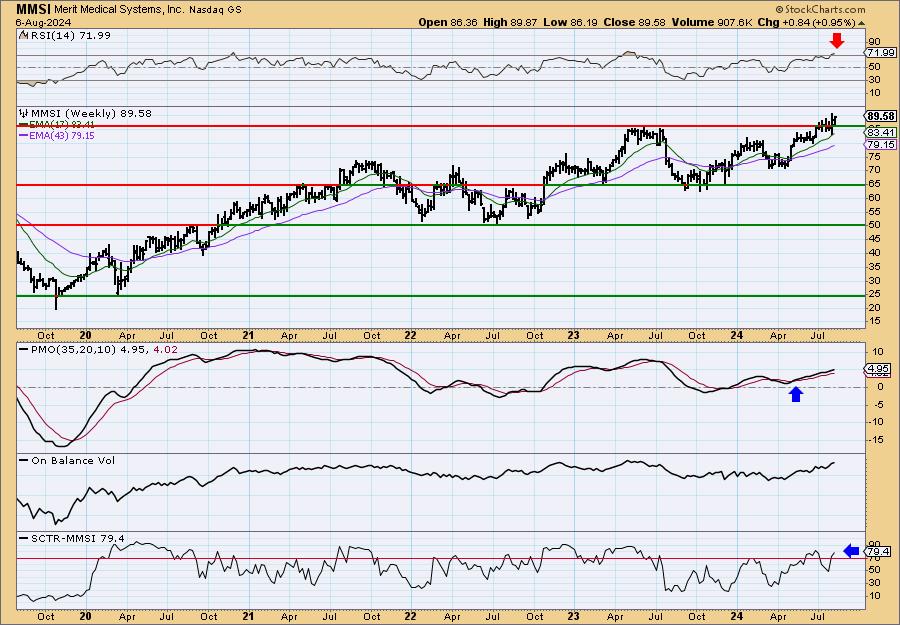Click the MMSI (Weekly) 89.58 price legend
900x625 pixels.
click(86, 114)
